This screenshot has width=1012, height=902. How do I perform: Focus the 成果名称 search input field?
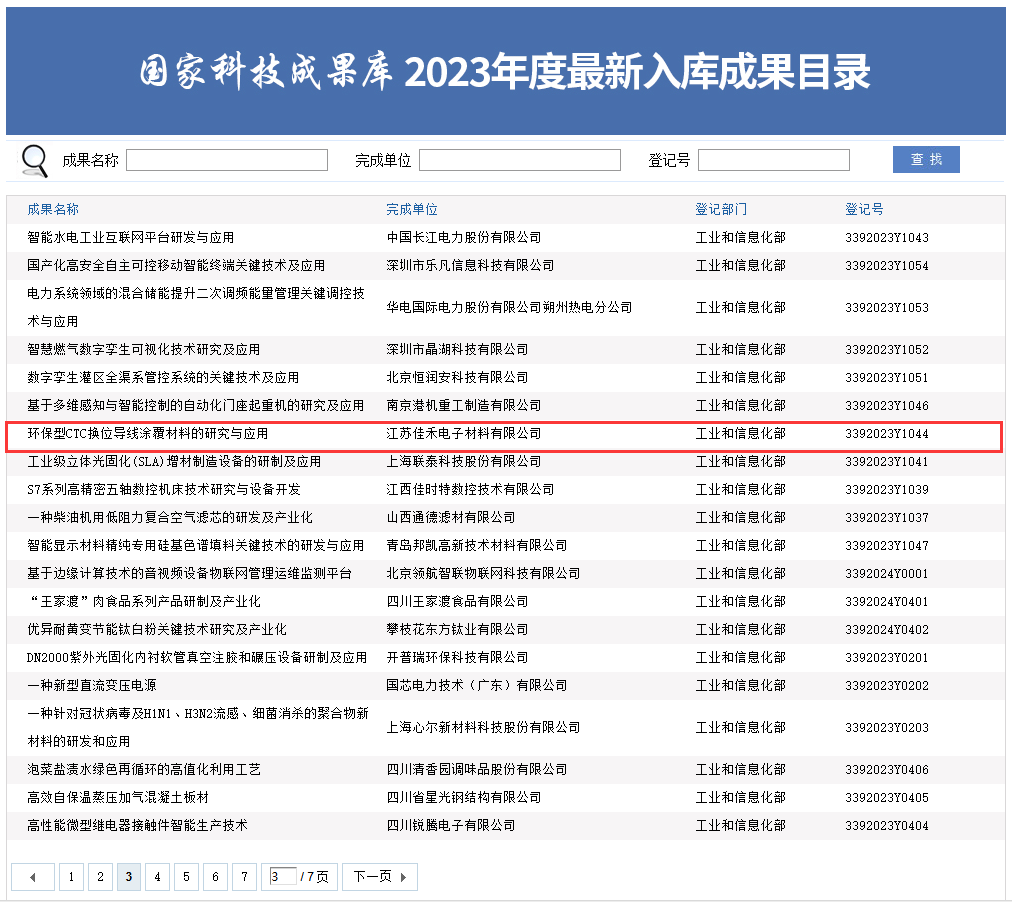click(x=227, y=160)
